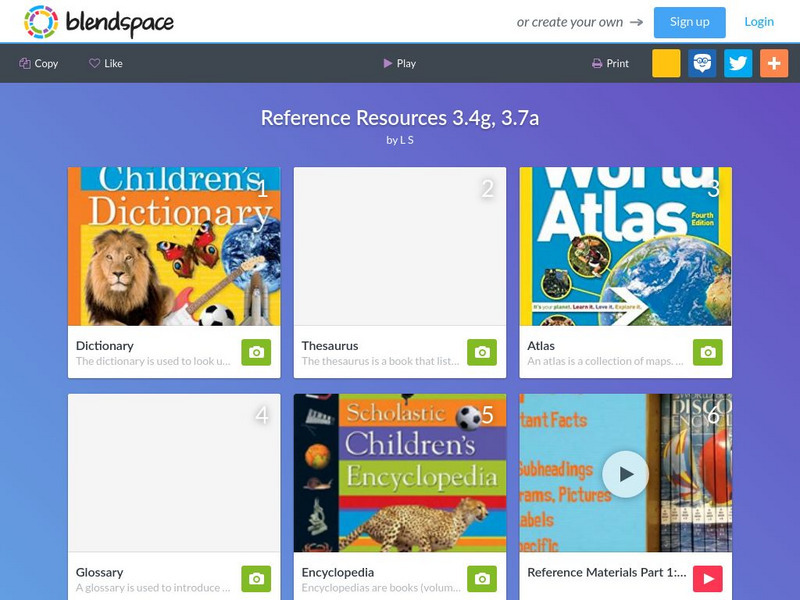Viewport: 800px width, 600px height.
Task: Select the Atlas title text
Action: [x=541, y=346]
